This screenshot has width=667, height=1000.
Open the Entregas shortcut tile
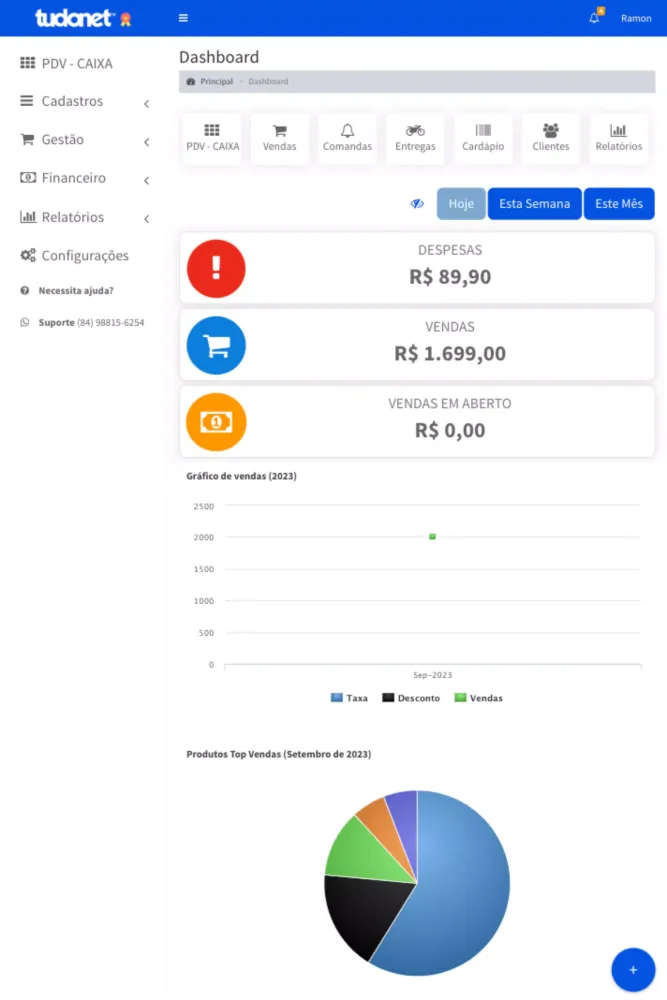tap(415, 138)
